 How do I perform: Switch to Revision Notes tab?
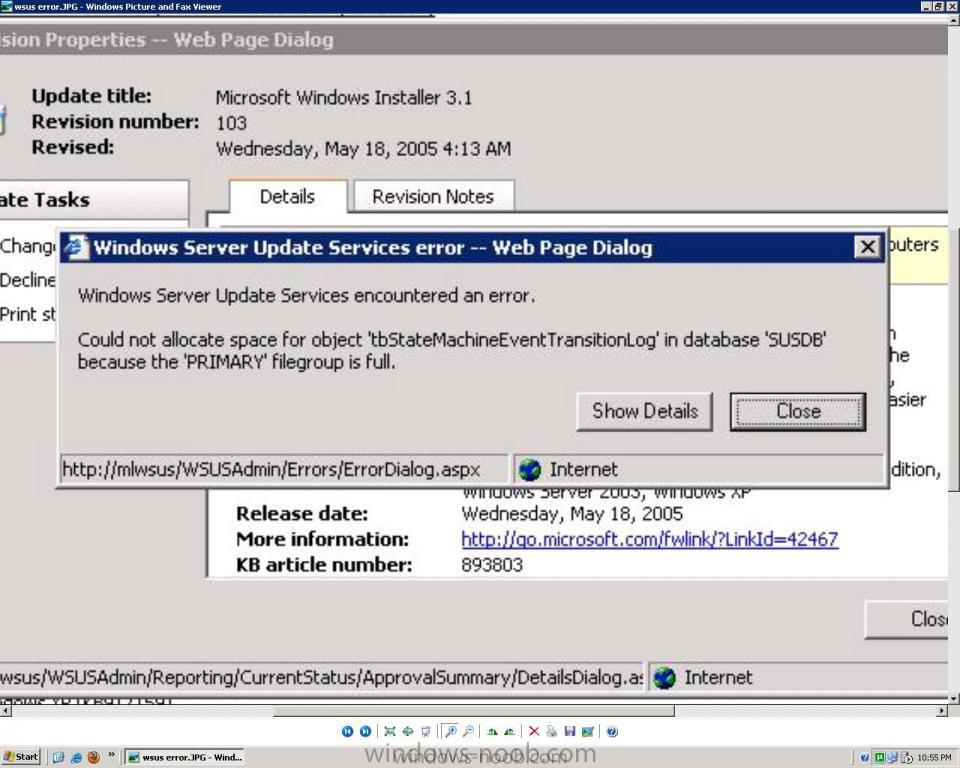433,197
